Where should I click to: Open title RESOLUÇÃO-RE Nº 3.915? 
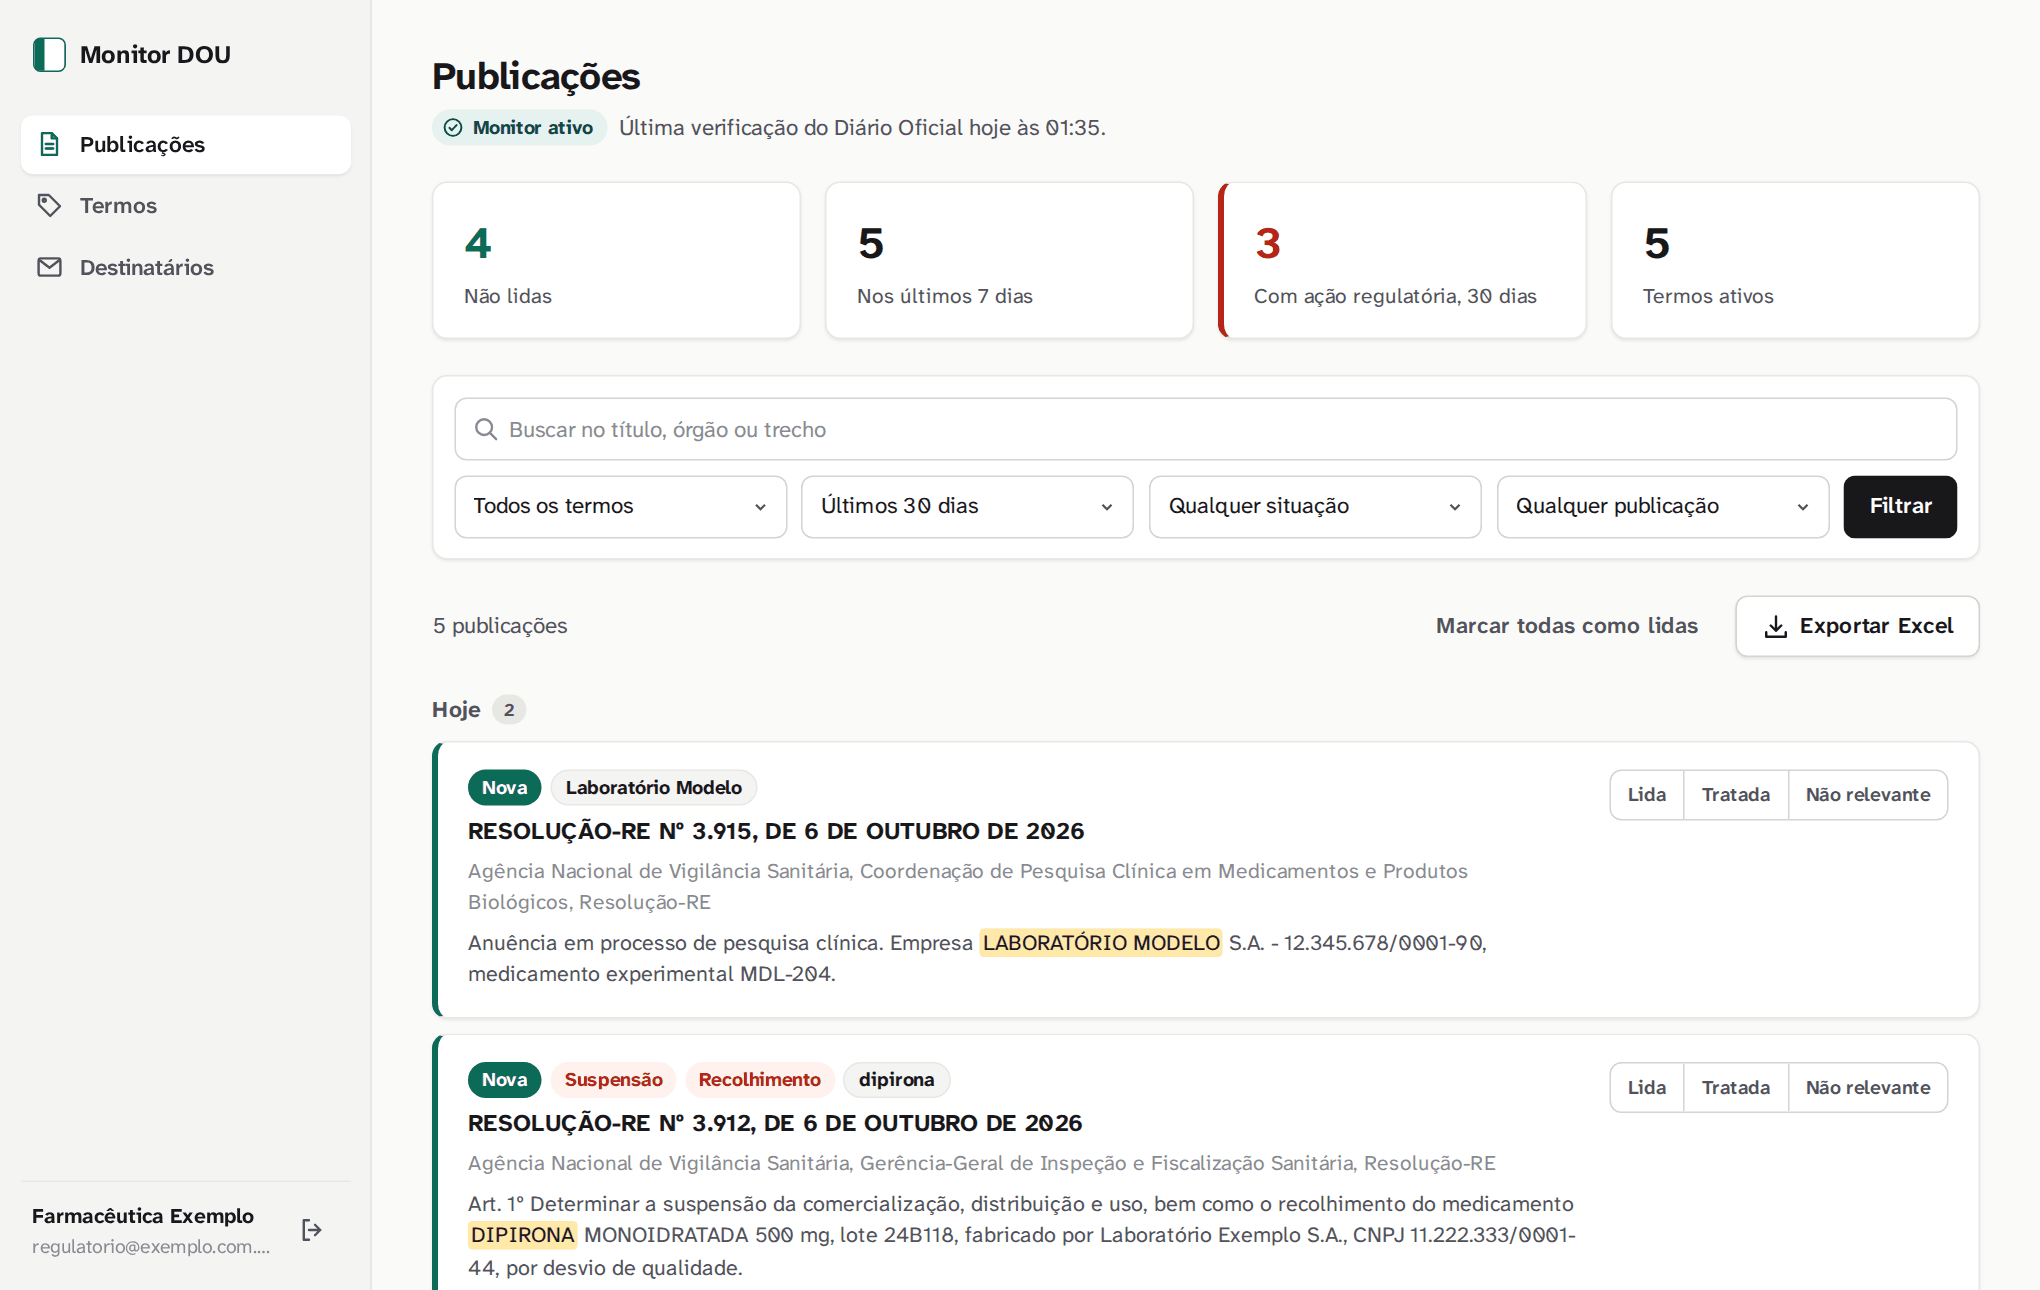point(776,831)
